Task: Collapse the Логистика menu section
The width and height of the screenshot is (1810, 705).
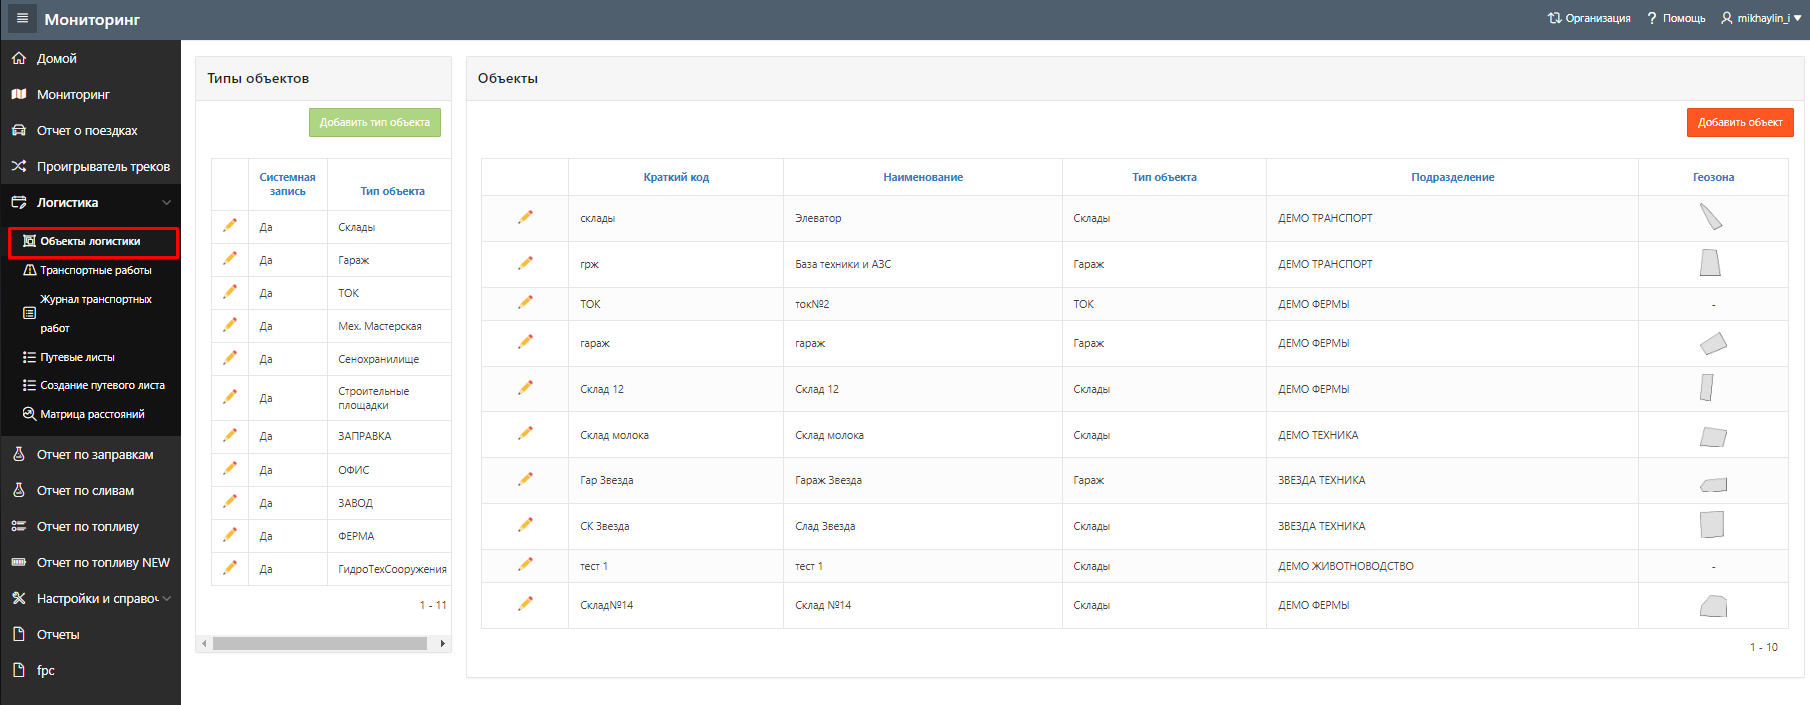Action: [x=166, y=203]
